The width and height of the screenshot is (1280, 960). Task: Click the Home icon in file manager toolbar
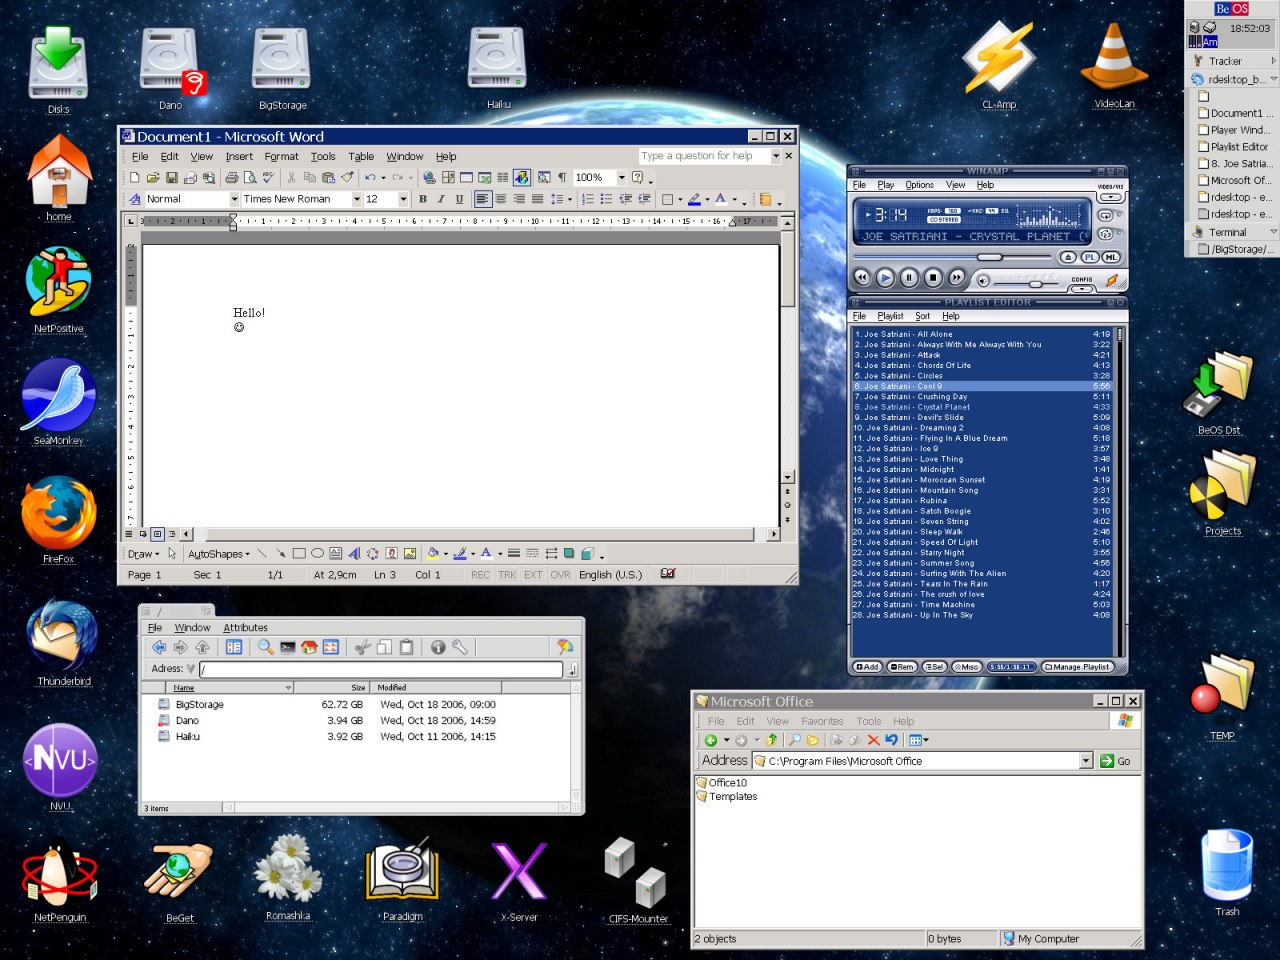tap(309, 648)
